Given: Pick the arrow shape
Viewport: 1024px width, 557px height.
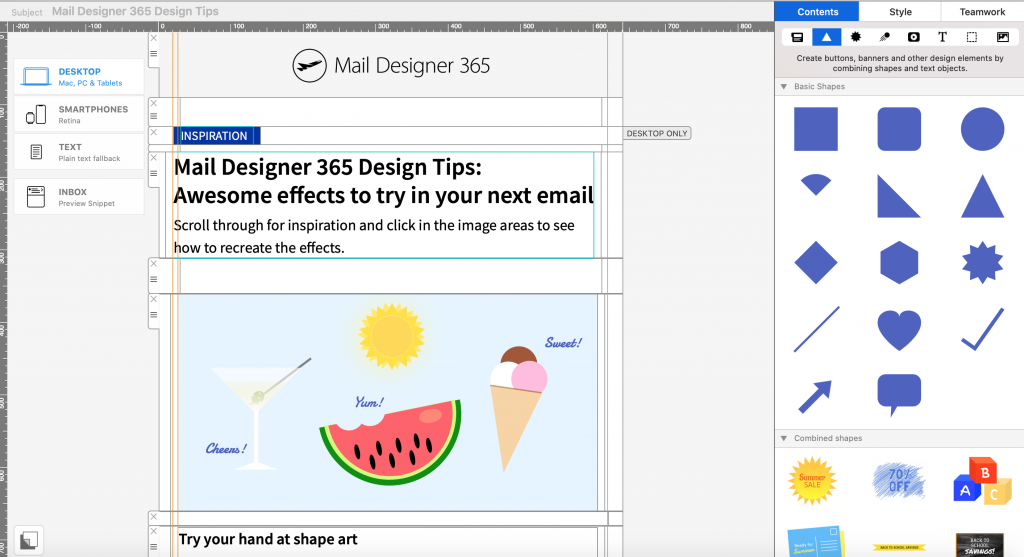Looking at the screenshot, I should 815,396.
